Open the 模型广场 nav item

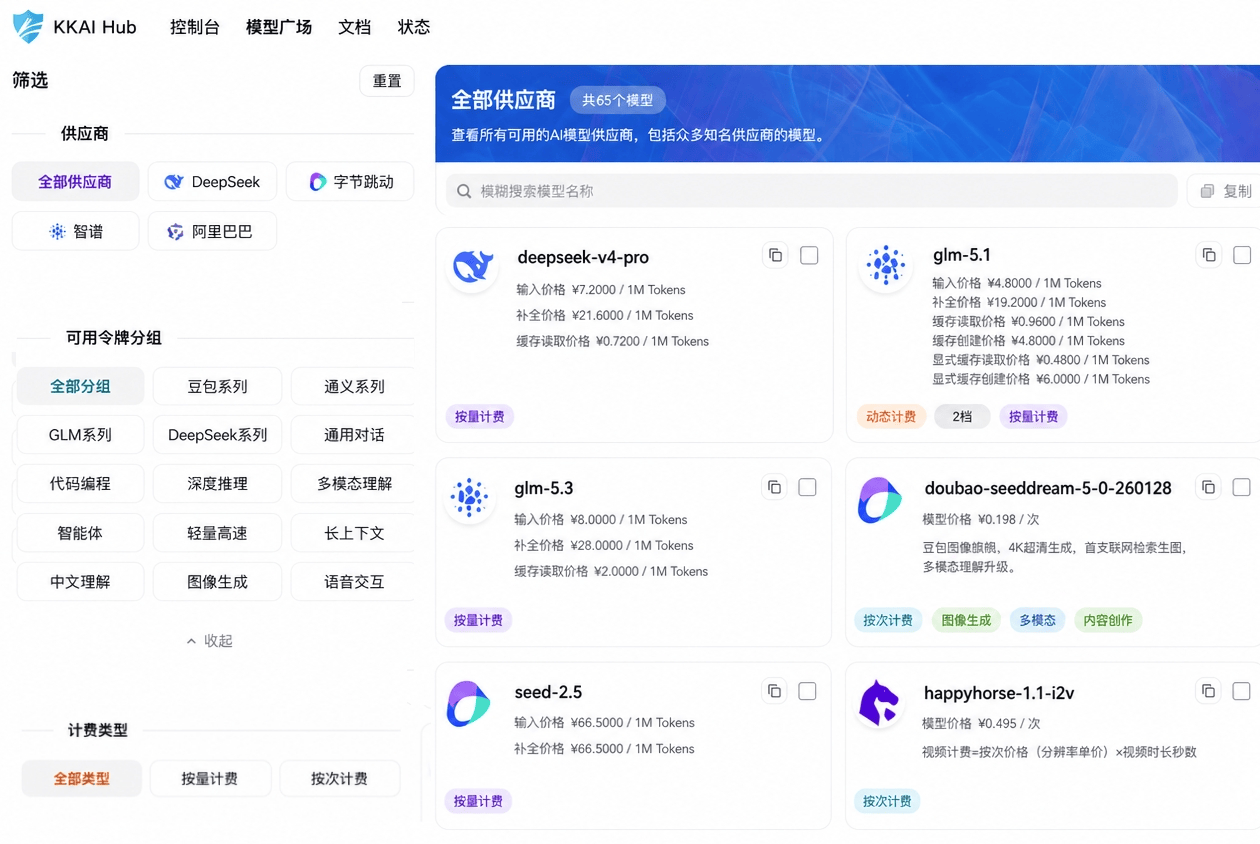pos(279,27)
